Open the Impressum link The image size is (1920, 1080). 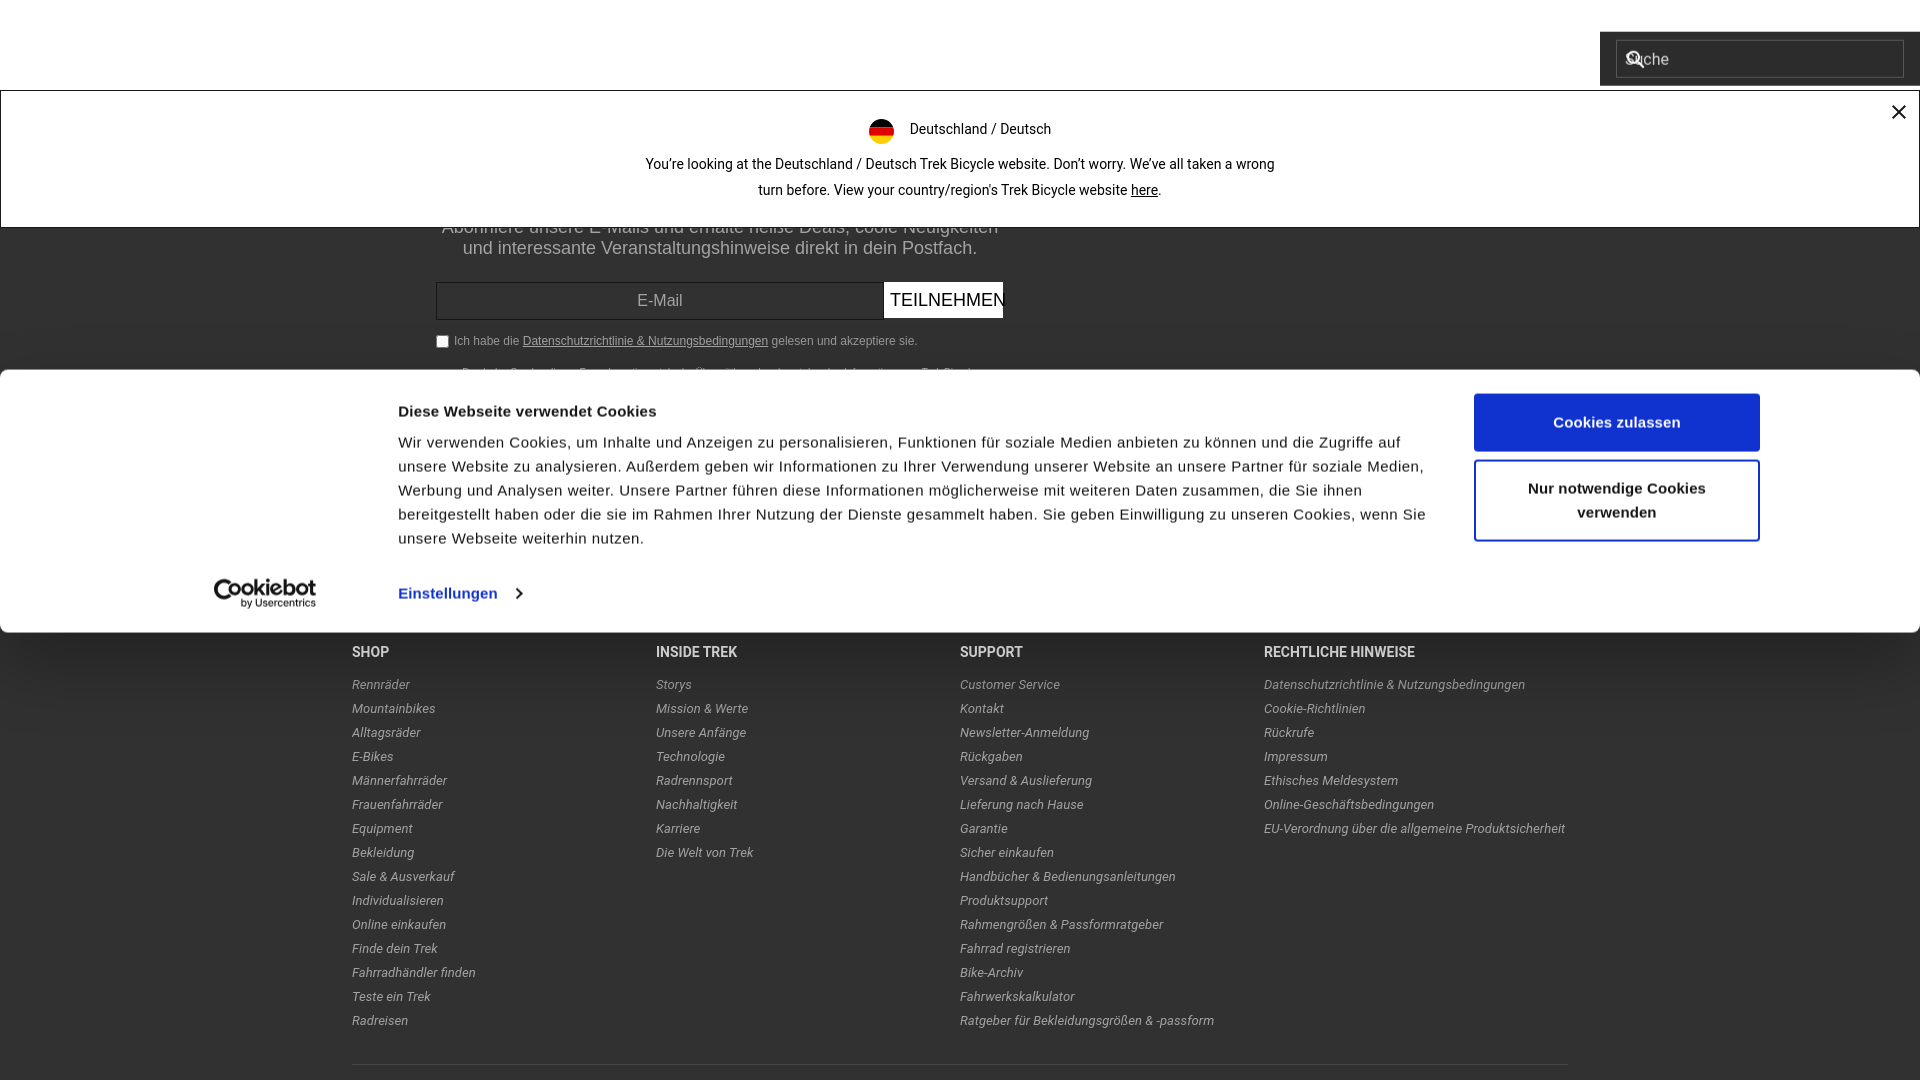tap(1295, 757)
